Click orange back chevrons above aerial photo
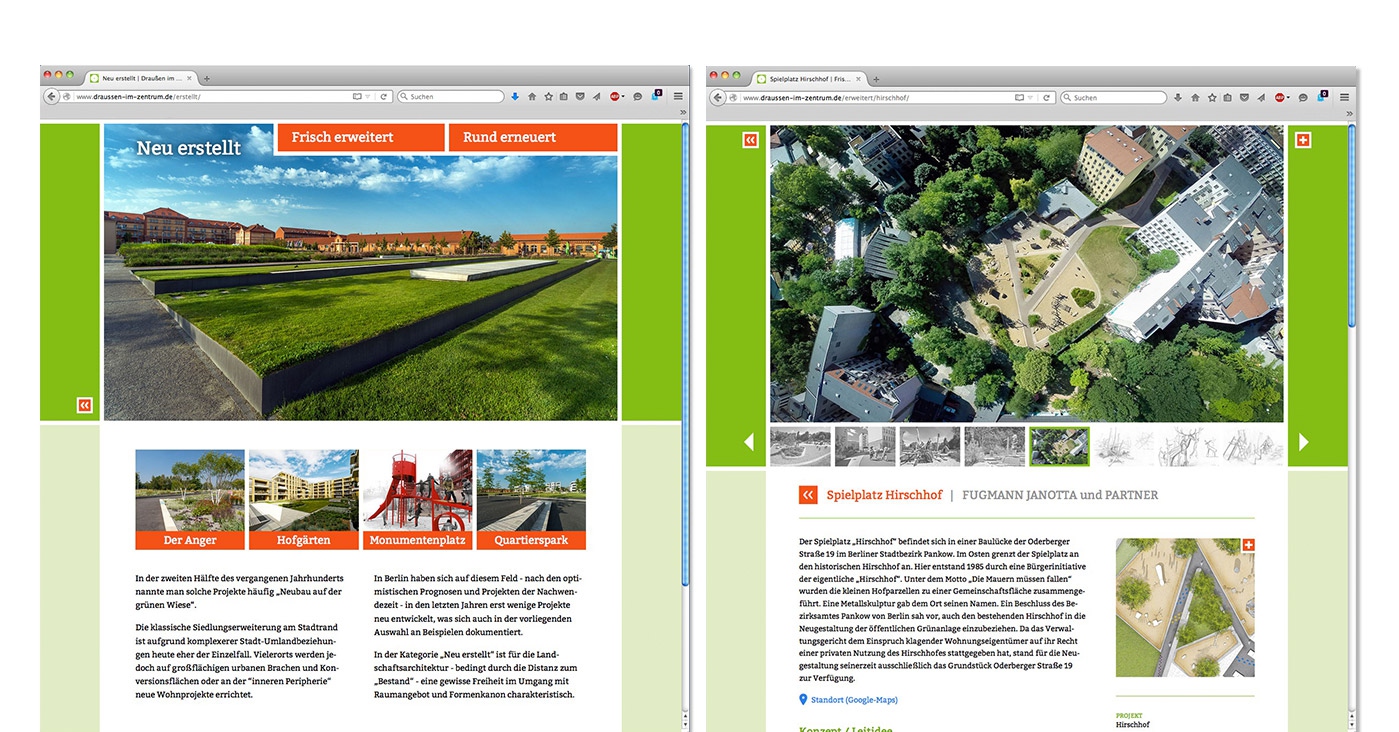1399x732 pixels. [750, 140]
